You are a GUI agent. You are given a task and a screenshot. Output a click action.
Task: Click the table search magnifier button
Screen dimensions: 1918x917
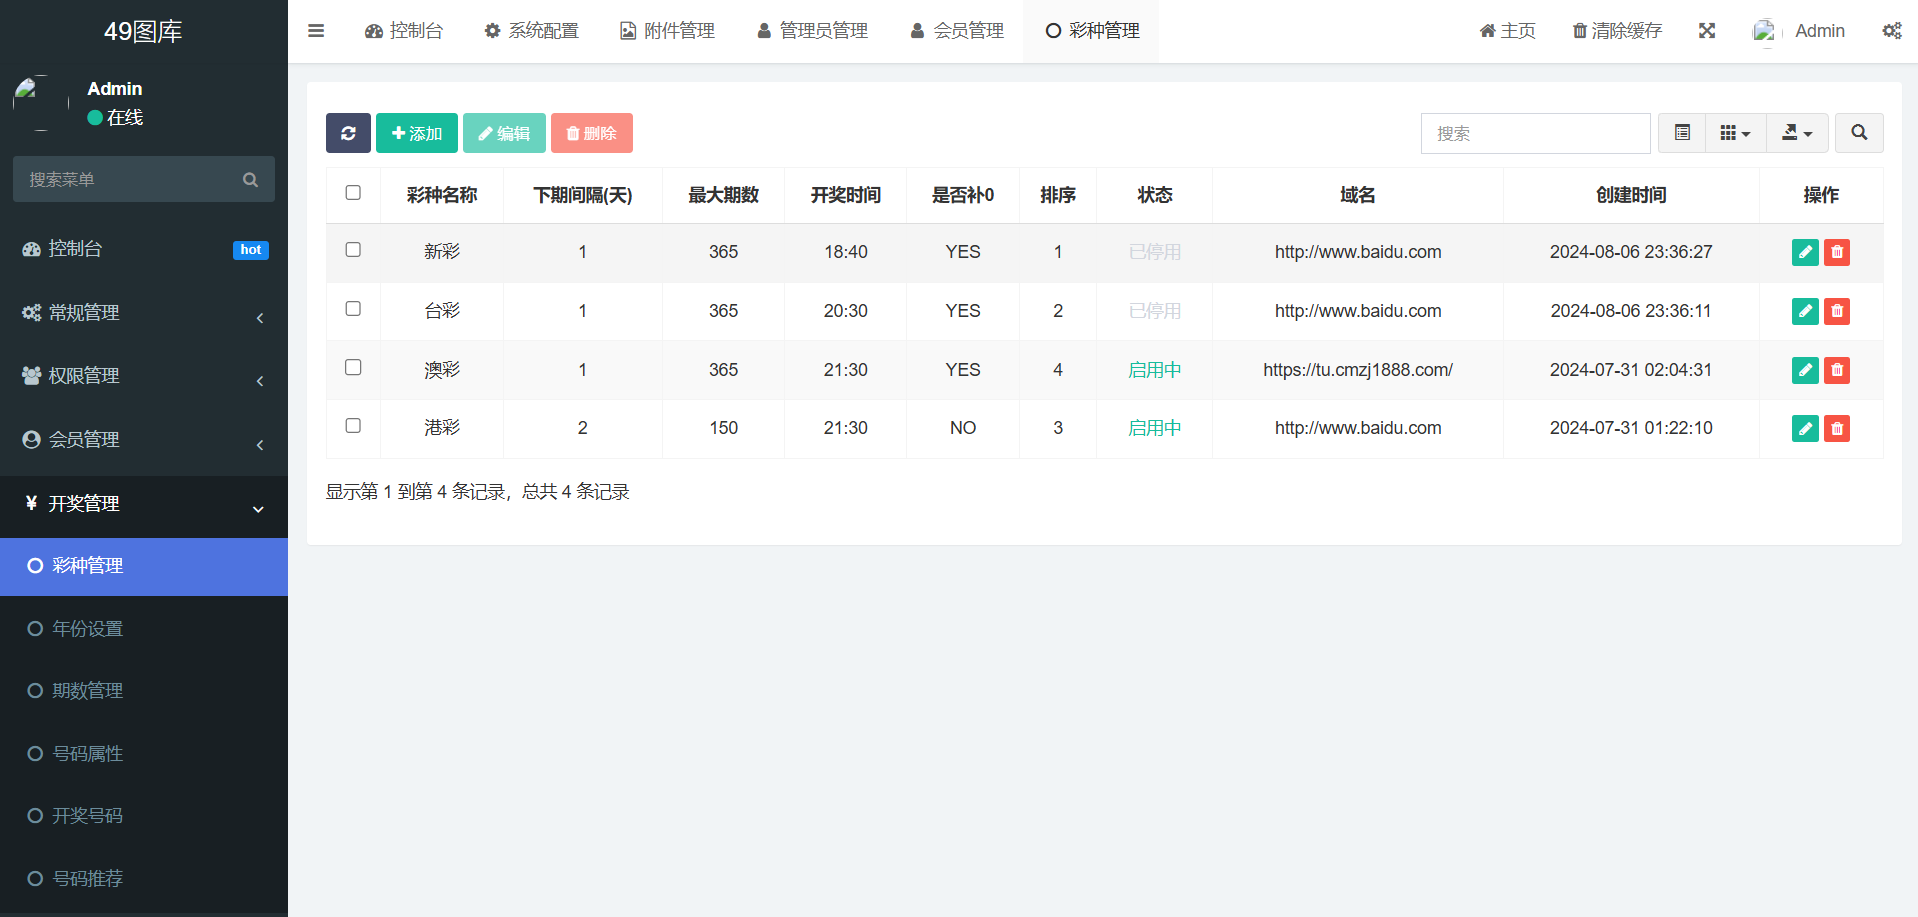1859,133
